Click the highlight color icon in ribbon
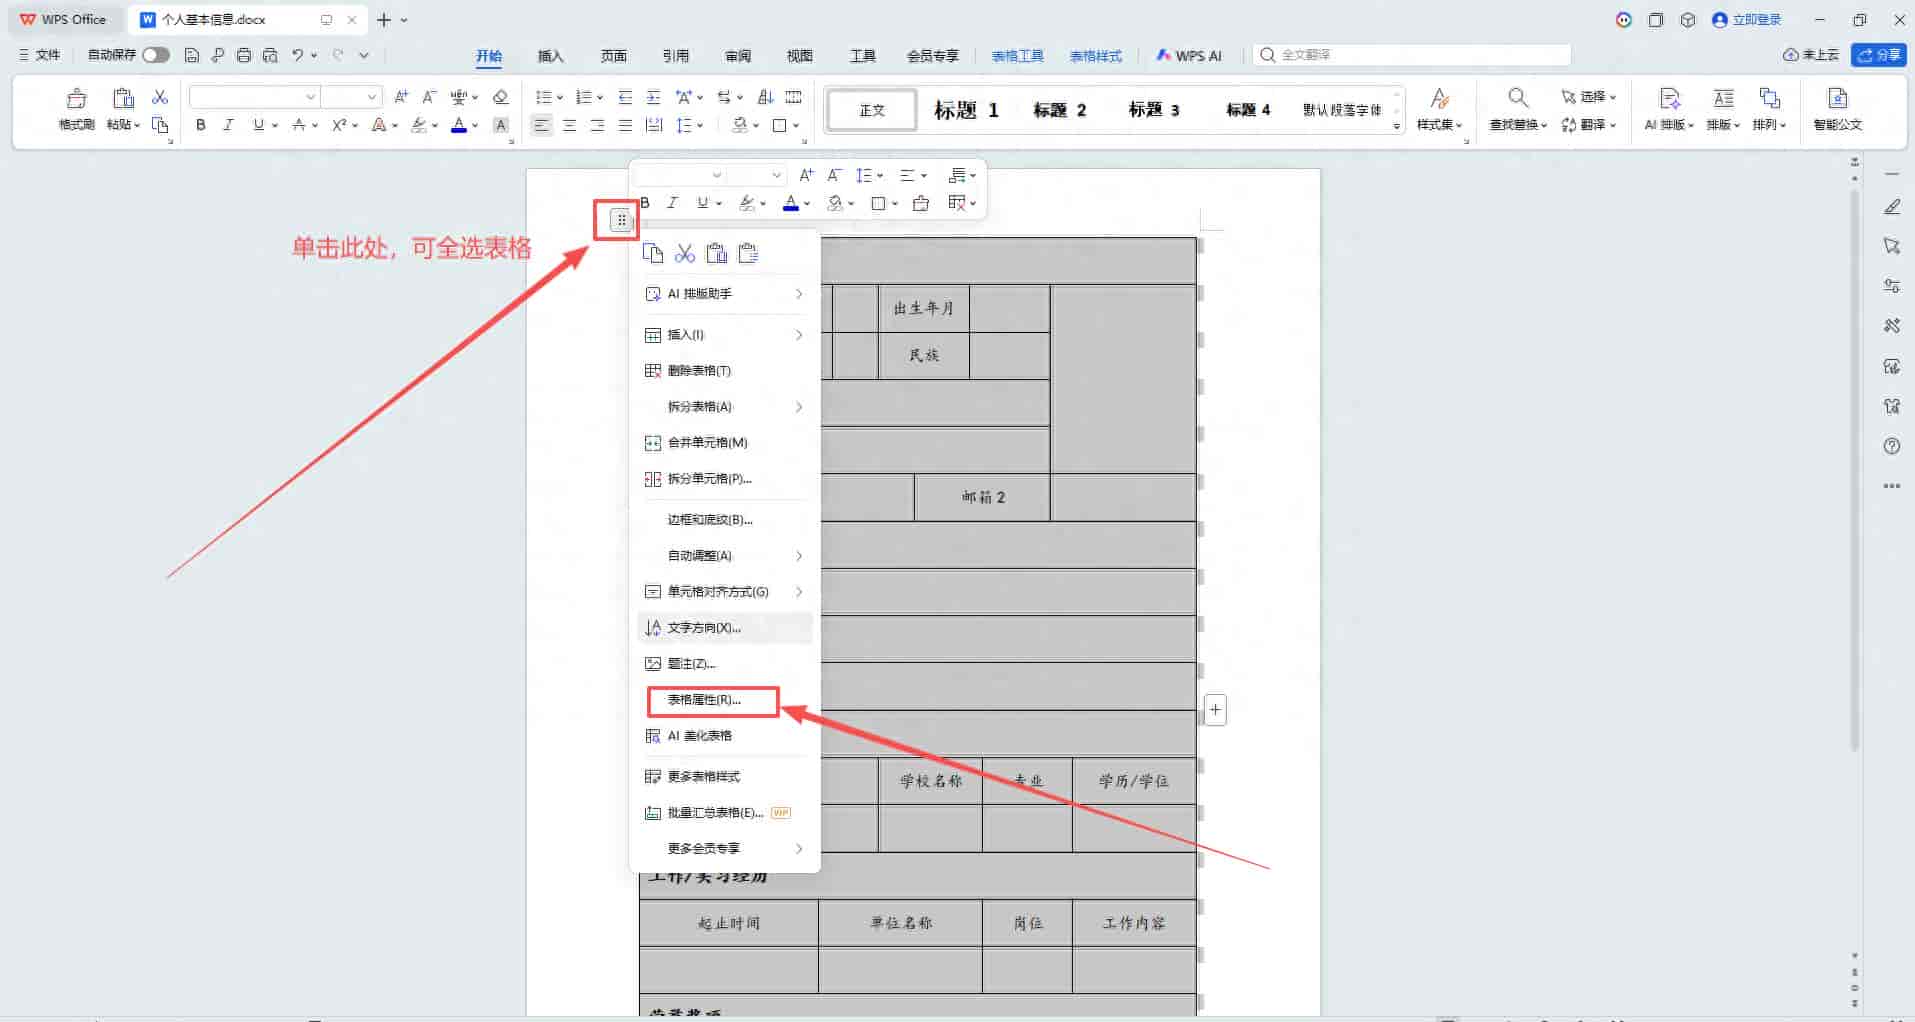The height and width of the screenshot is (1022, 1915). point(419,125)
